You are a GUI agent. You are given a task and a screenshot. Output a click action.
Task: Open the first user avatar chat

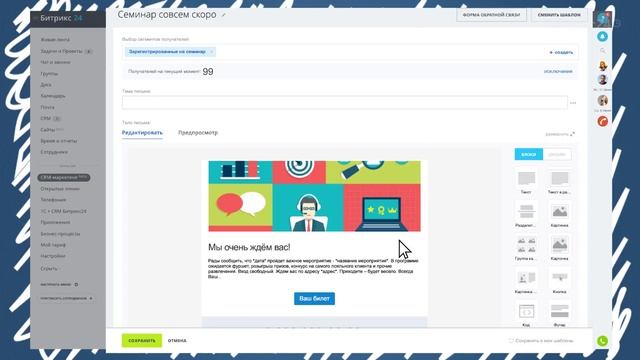[602, 65]
